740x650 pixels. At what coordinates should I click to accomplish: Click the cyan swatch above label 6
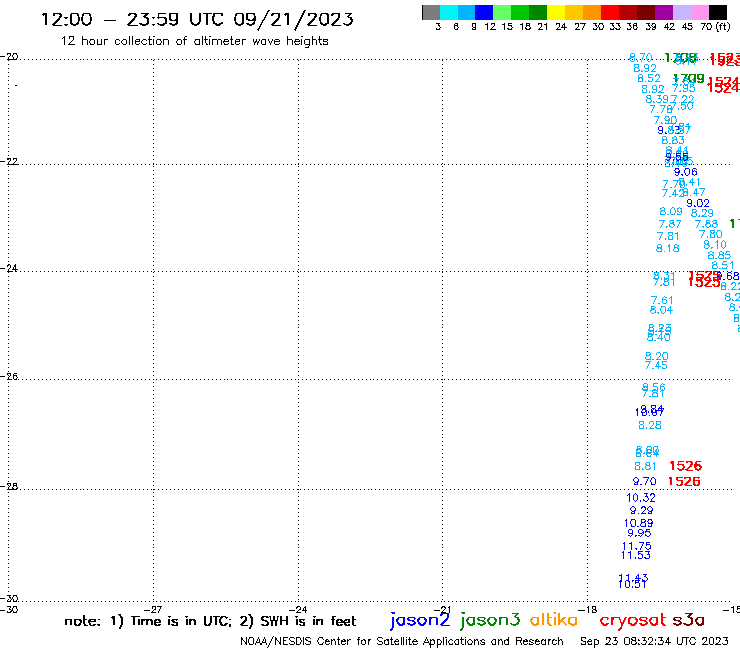[x=449, y=13]
